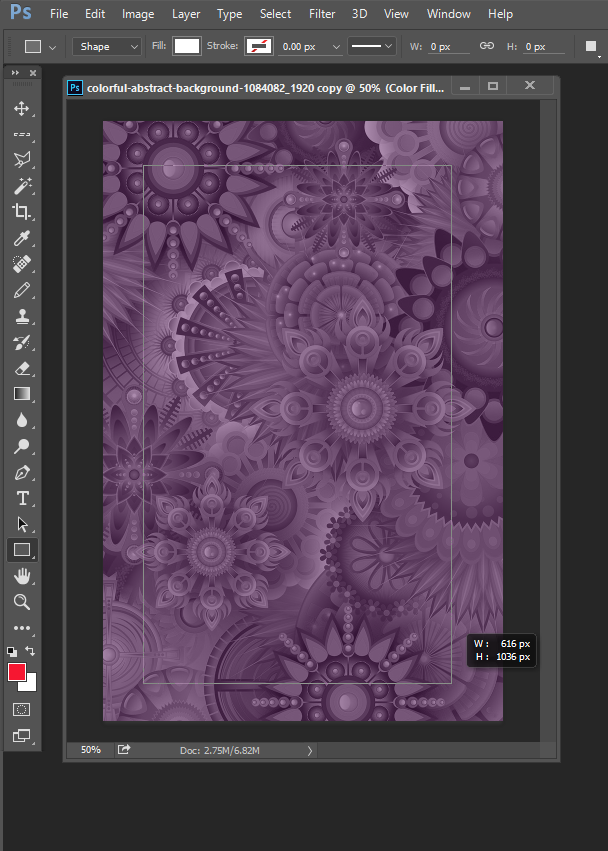Reset default foreground and background colors
Viewport: 608px width, 851px height.
pos(12,651)
